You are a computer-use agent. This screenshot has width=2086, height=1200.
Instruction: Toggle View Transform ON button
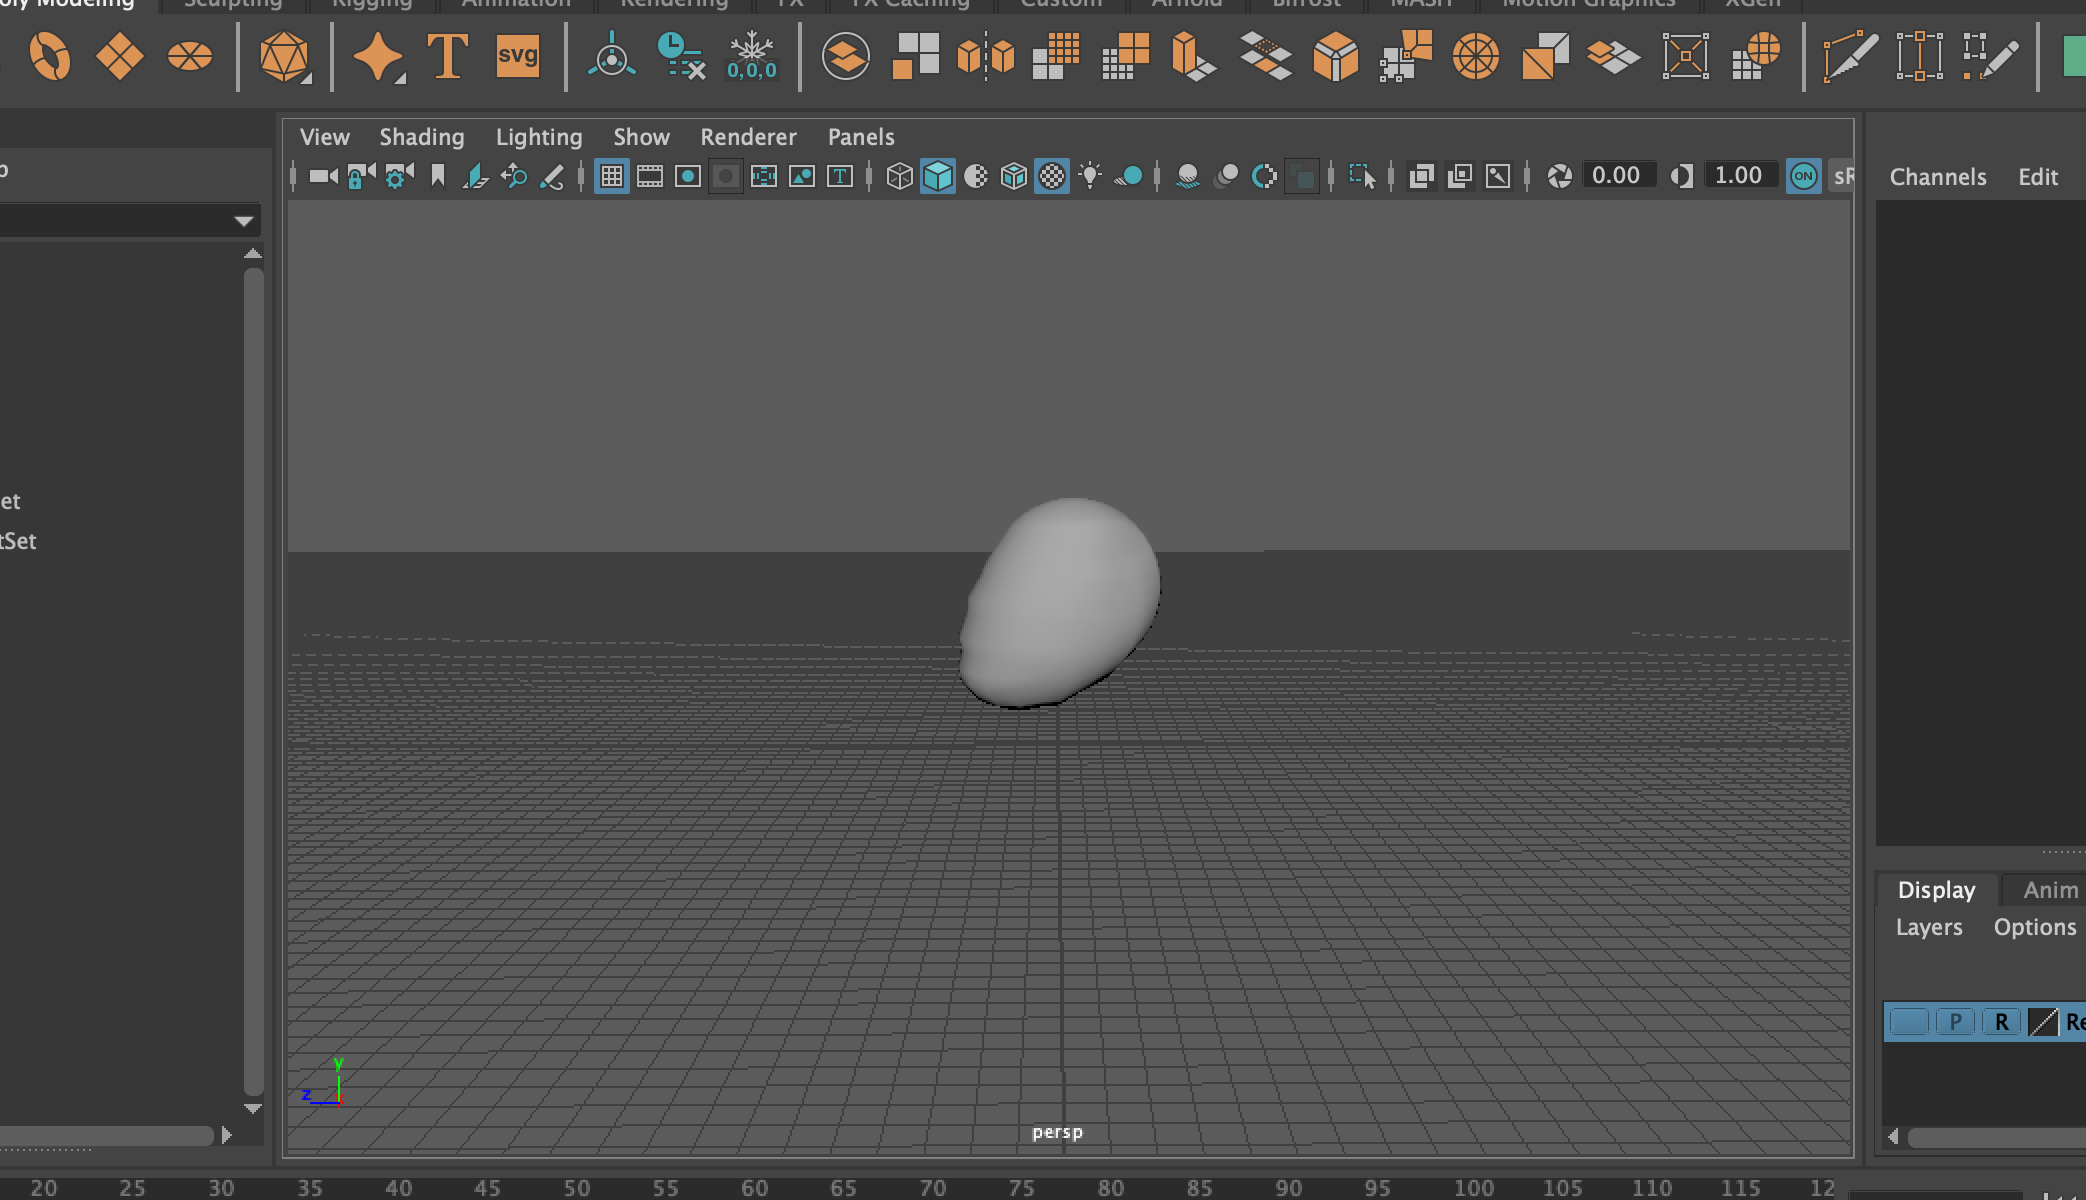pos(1803,176)
